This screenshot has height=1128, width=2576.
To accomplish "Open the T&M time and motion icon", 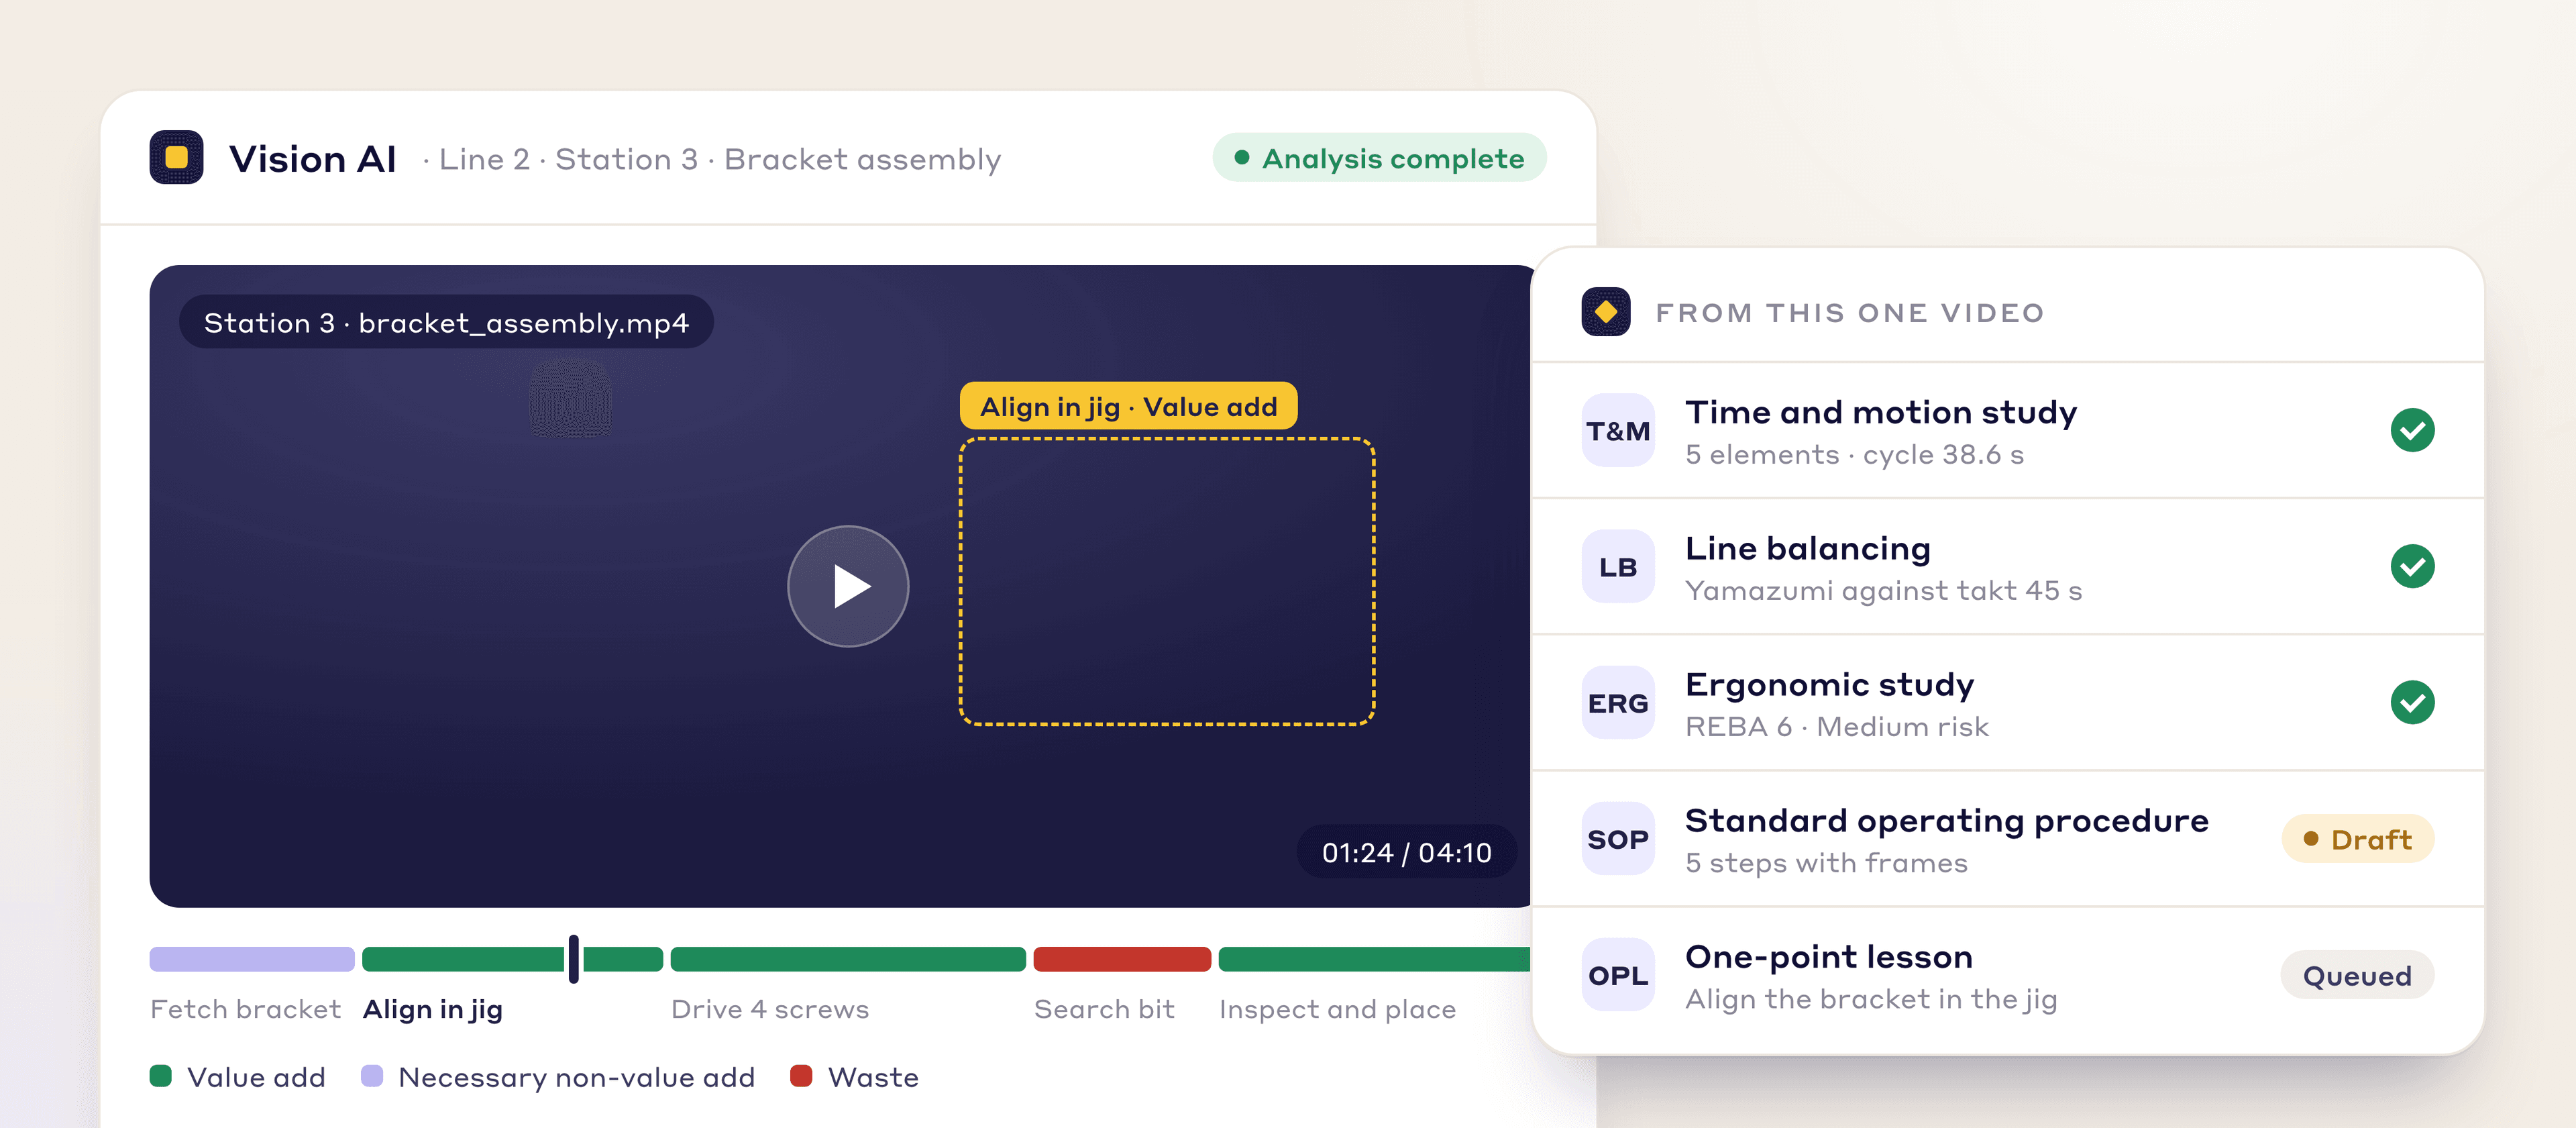I will click(x=1617, y=430).
